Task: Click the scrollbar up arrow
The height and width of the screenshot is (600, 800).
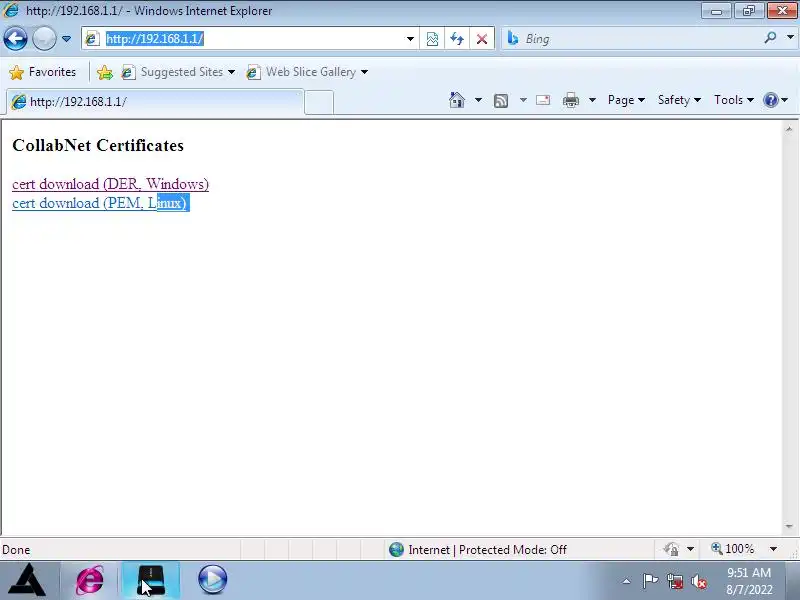Action: click(x=789, y=129)
